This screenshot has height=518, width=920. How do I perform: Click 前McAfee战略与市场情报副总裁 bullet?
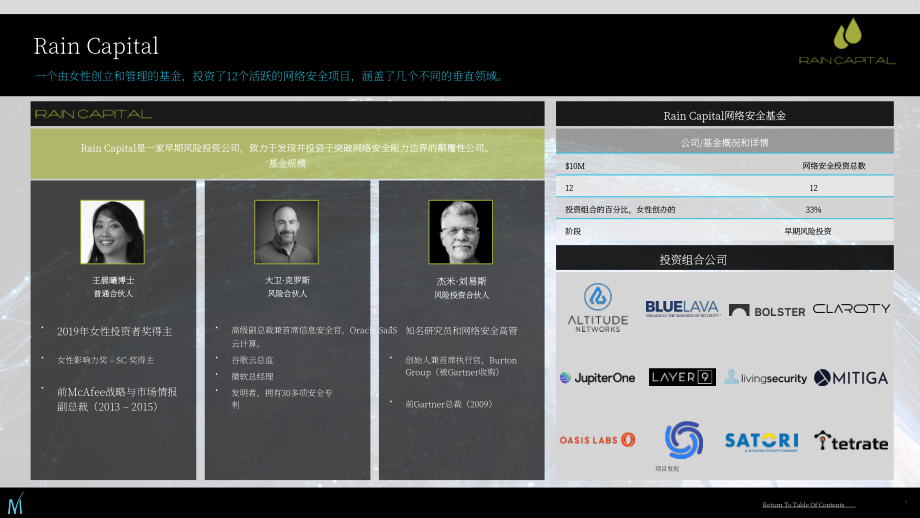pos(117,399)
